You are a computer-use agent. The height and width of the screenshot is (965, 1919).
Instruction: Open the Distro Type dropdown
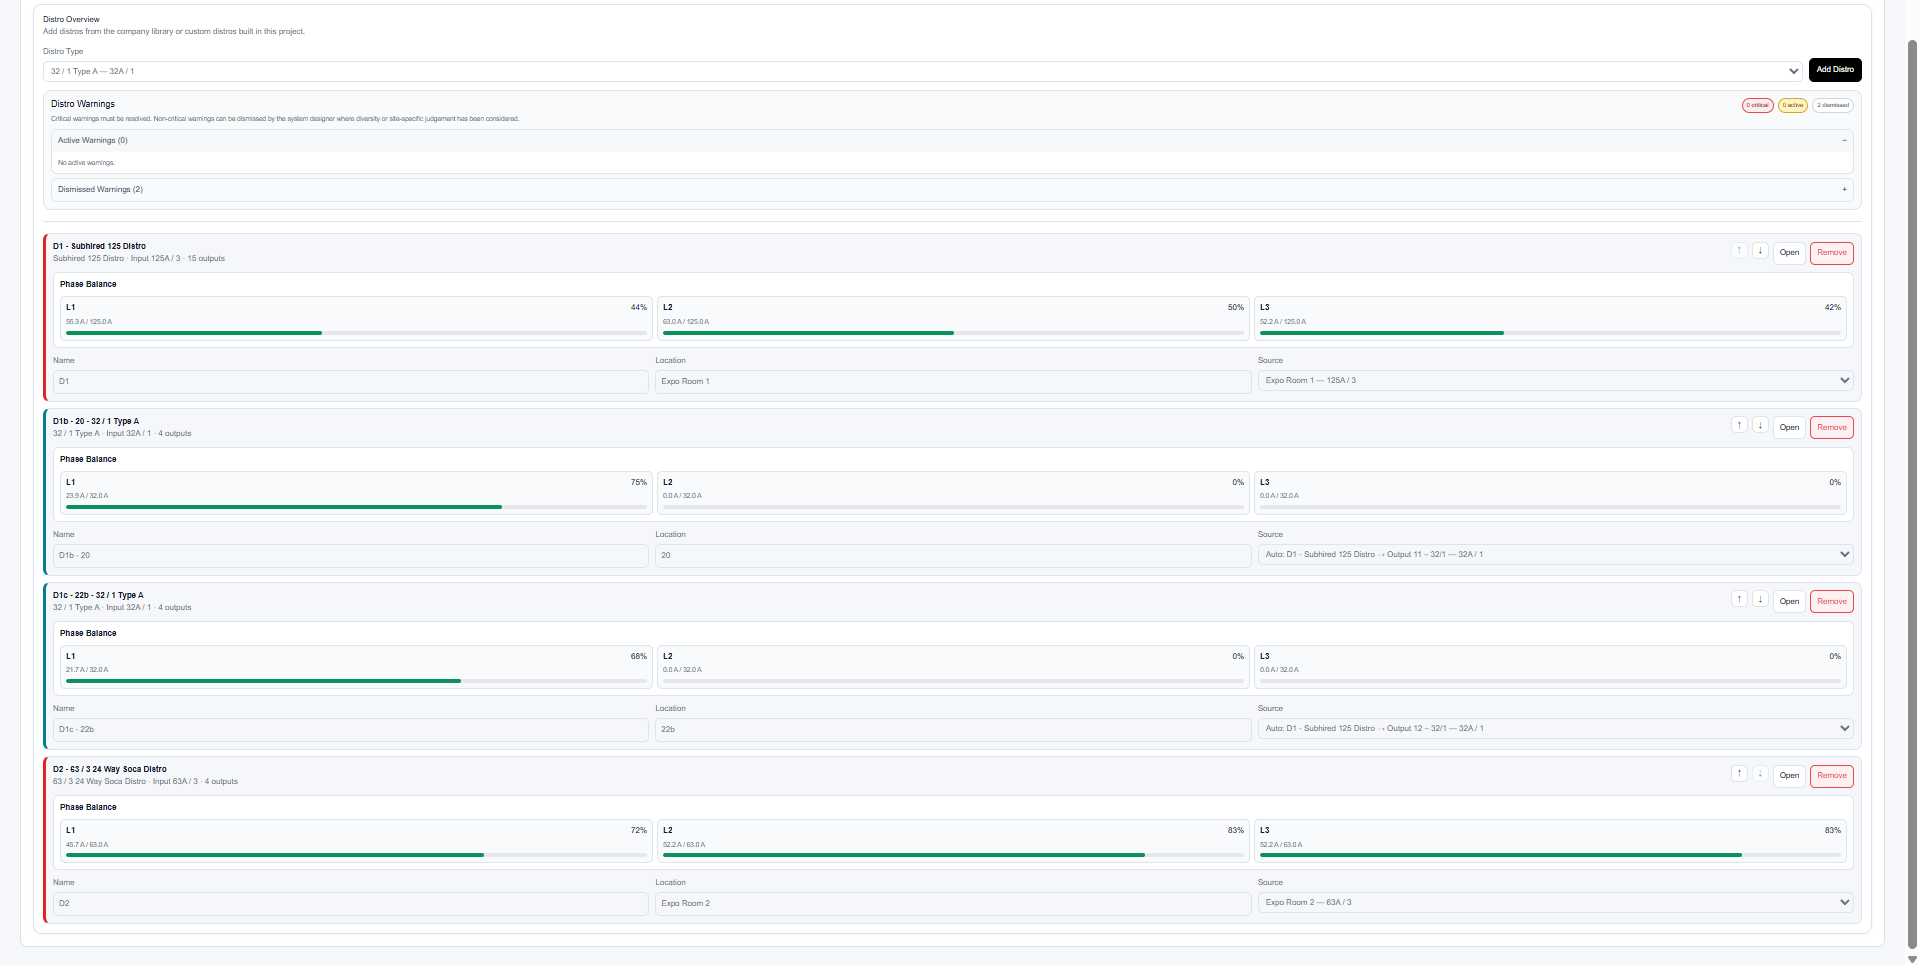923,71
